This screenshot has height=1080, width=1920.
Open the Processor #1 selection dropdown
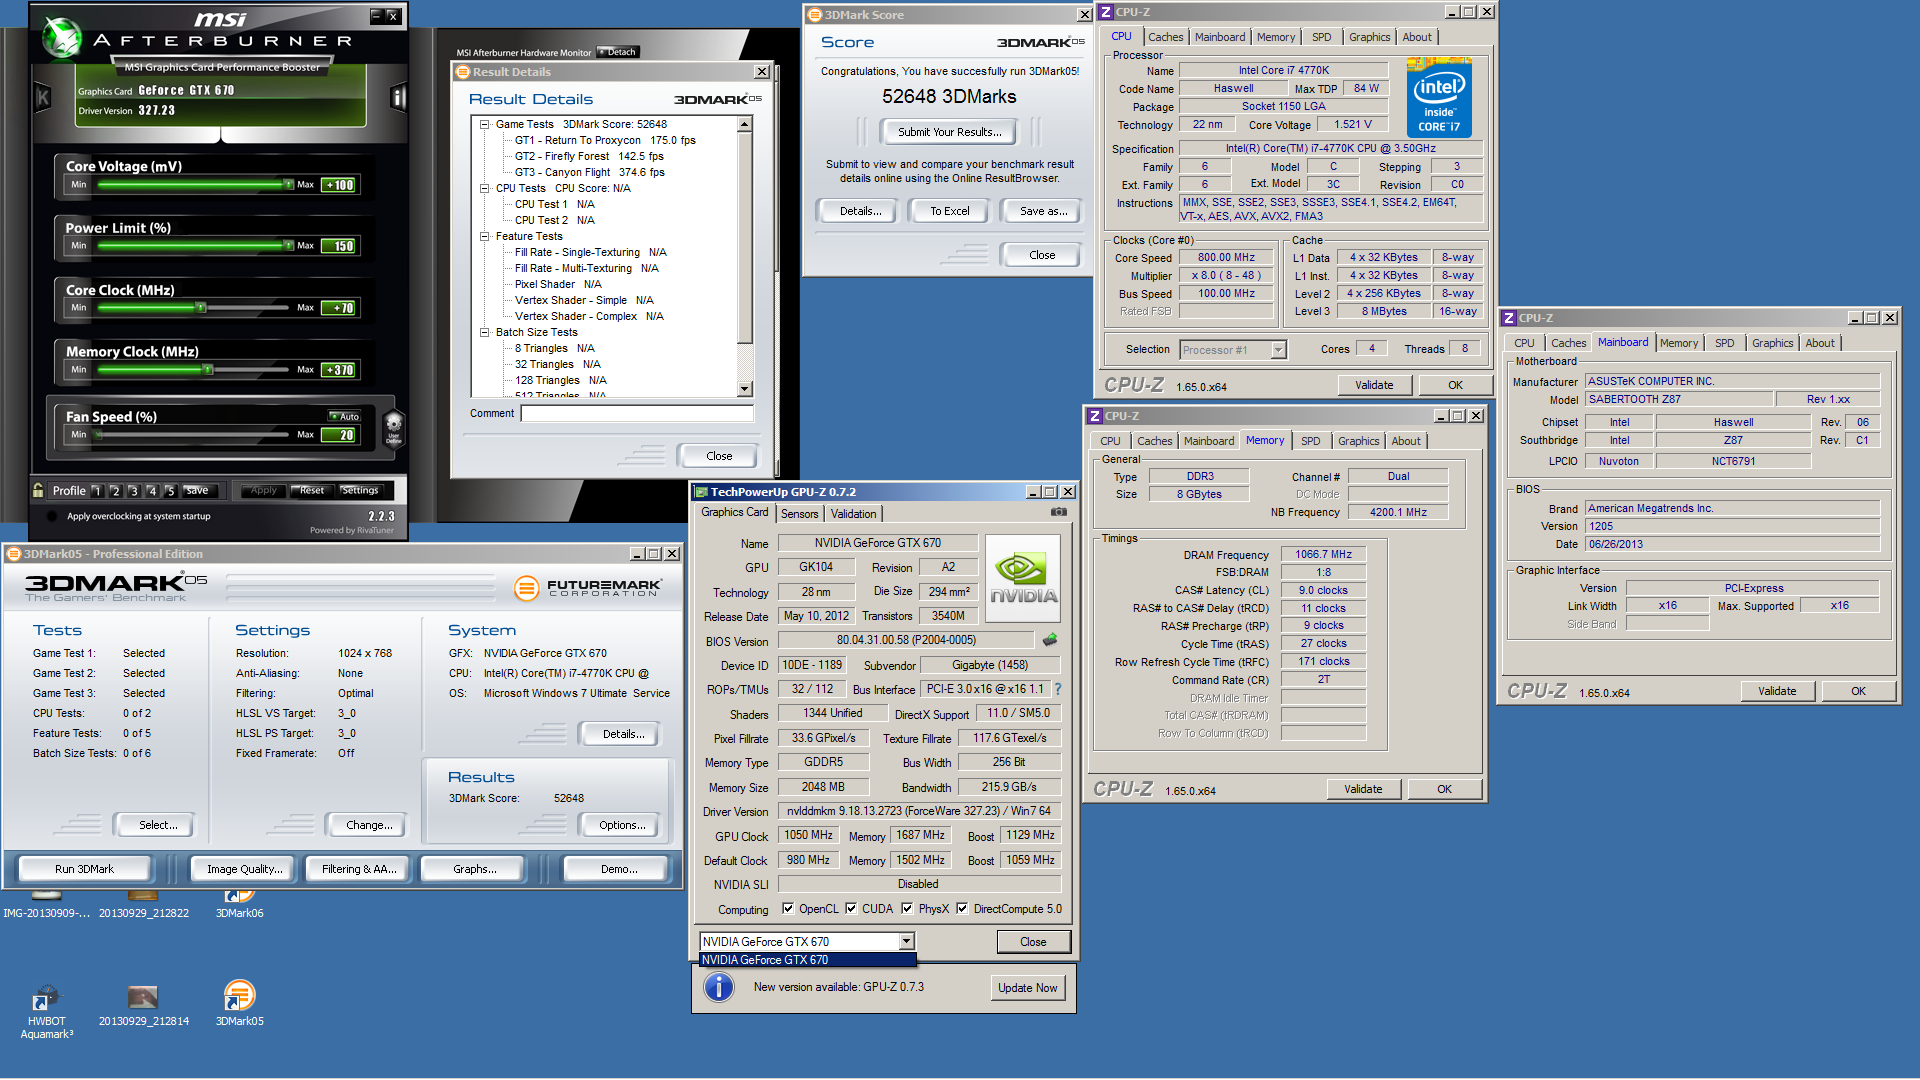[x=1278, y=350]
